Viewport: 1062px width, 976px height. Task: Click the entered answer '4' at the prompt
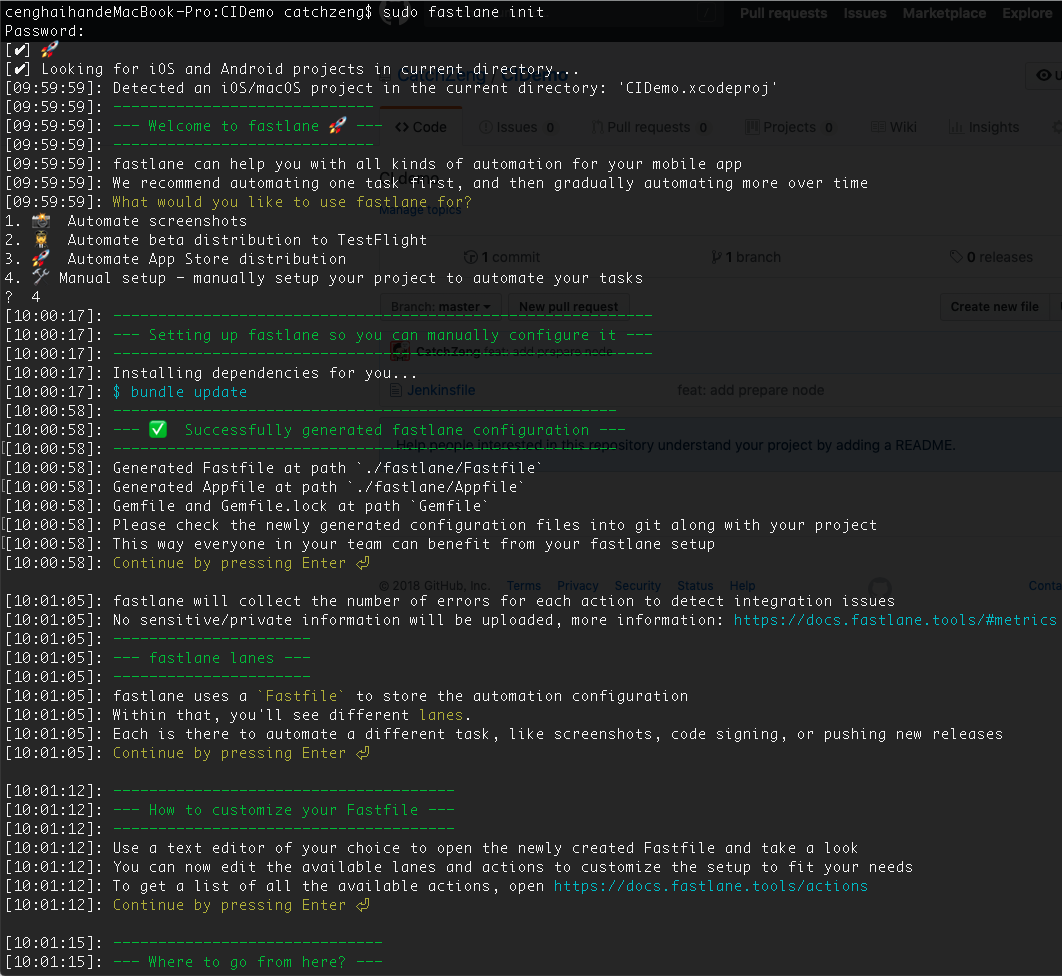36,297
